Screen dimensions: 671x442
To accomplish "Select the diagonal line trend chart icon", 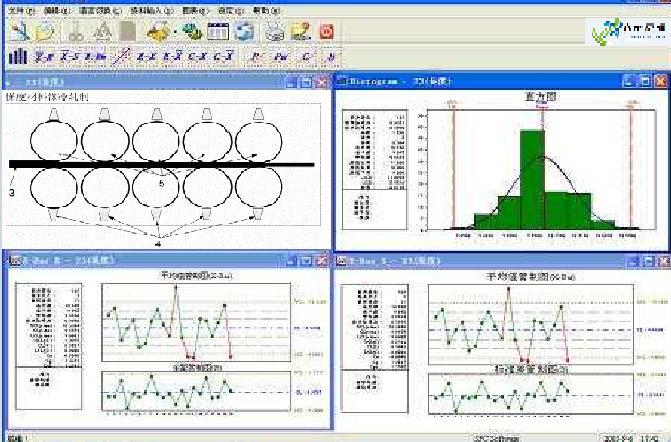I will 121,56.
